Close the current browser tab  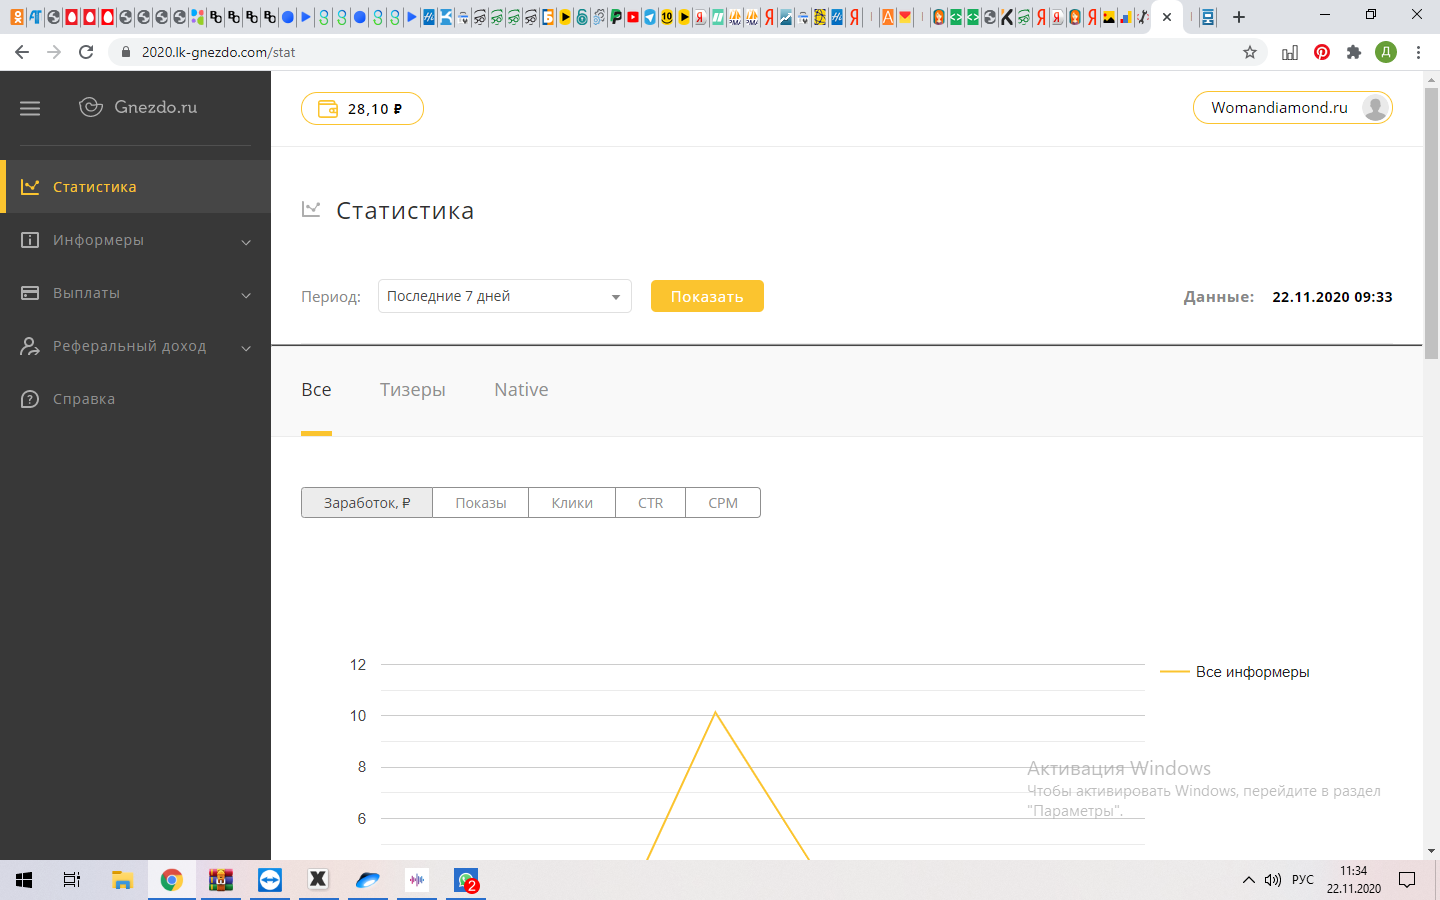(1167, 17)
